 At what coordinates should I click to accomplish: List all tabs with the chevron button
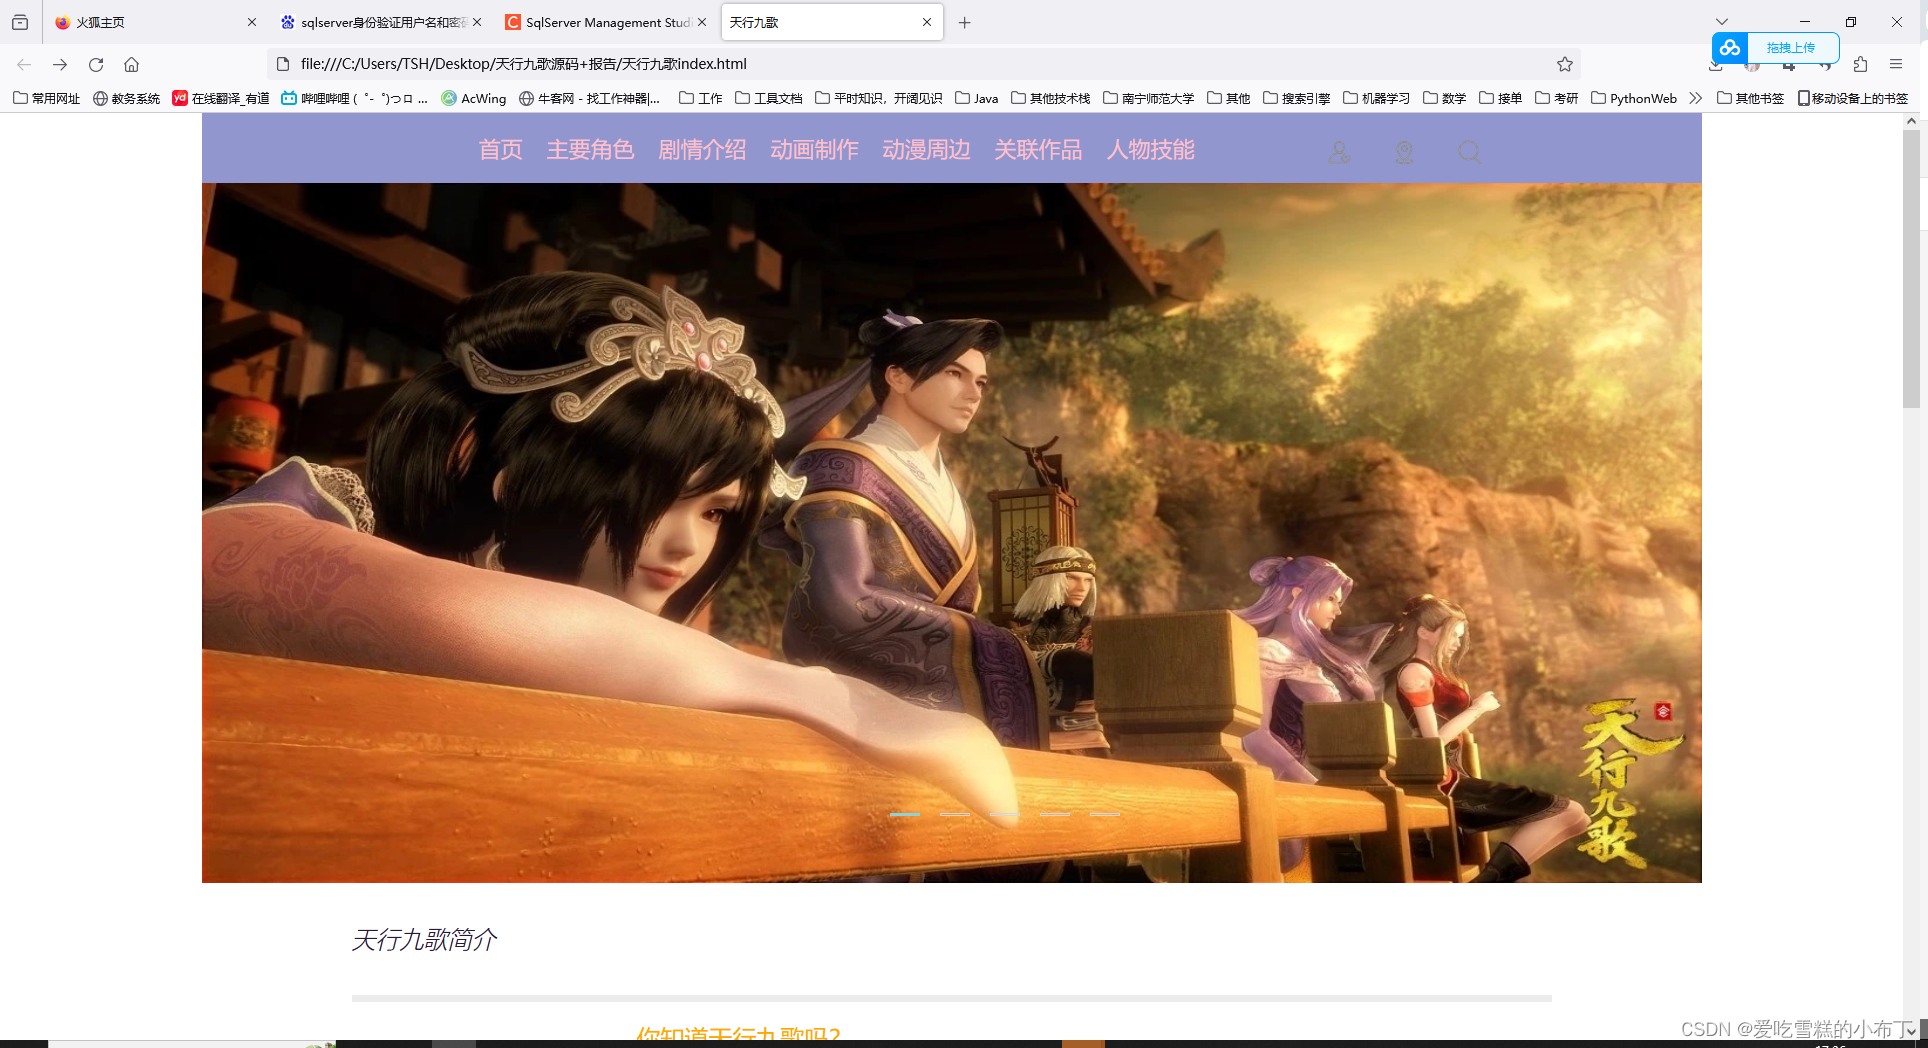(x=1722, y=22)
